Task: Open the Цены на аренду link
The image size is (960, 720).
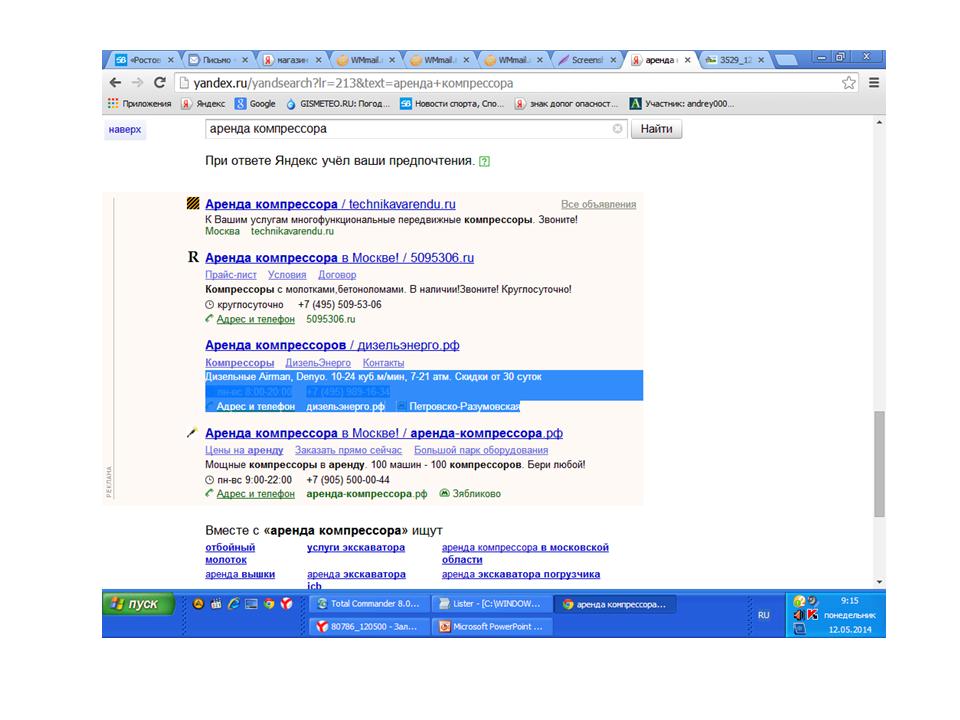Action: [x=244, y=450]
